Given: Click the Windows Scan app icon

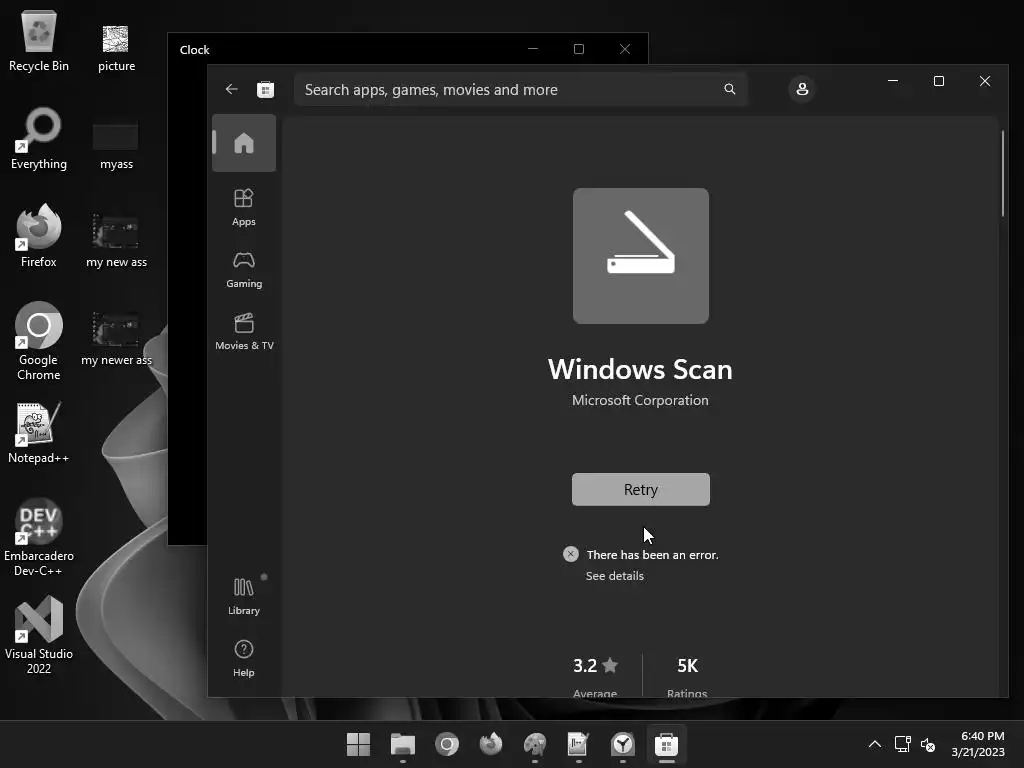Looking at the screenshot, I should [x=641, y=256].
